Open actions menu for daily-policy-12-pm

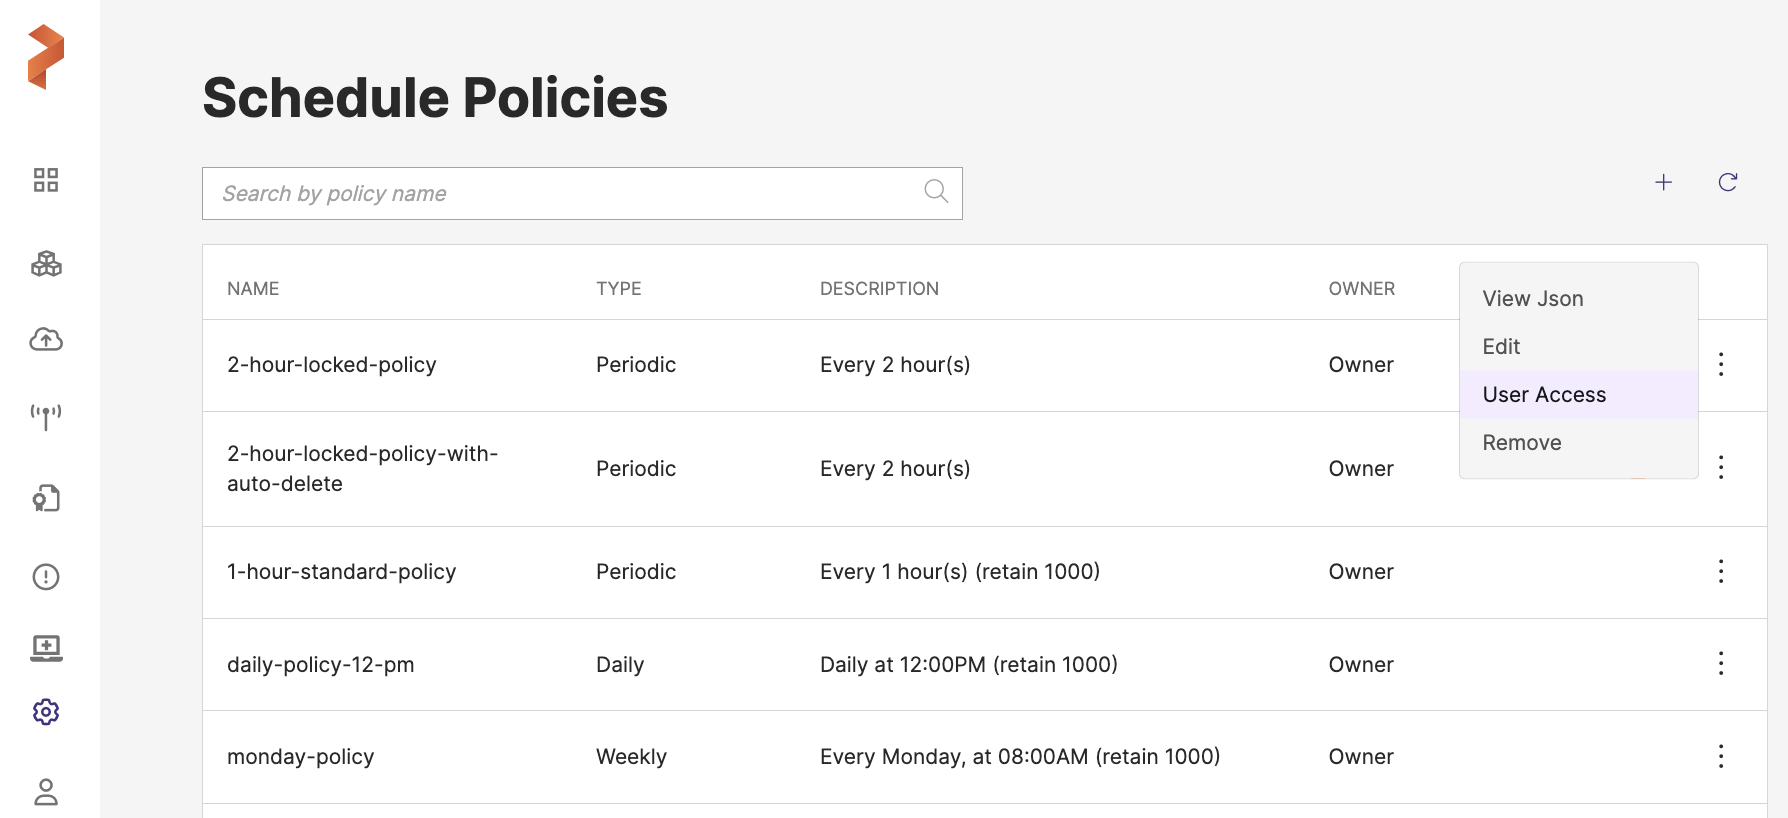tap(1721, 664)
